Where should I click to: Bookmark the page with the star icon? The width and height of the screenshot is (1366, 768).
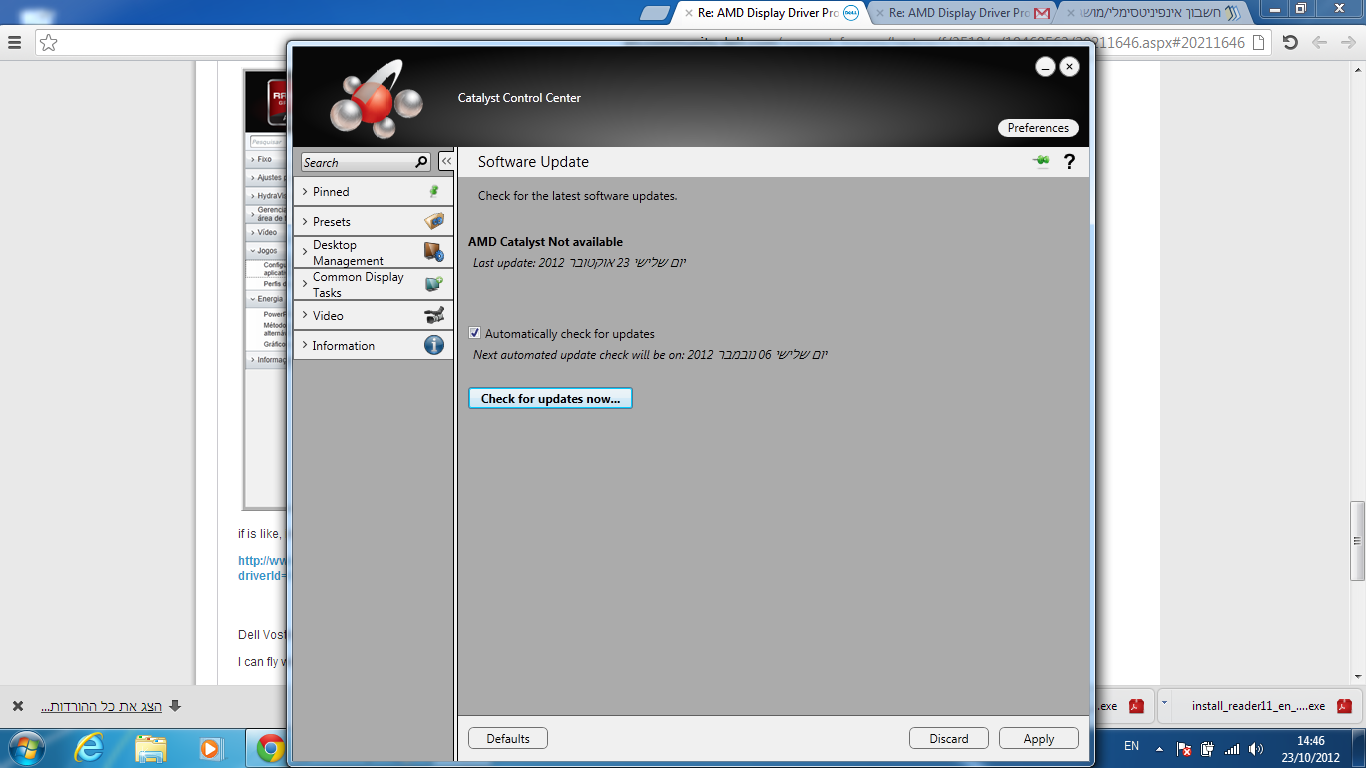pyautogui.click(x=48, y=42)
